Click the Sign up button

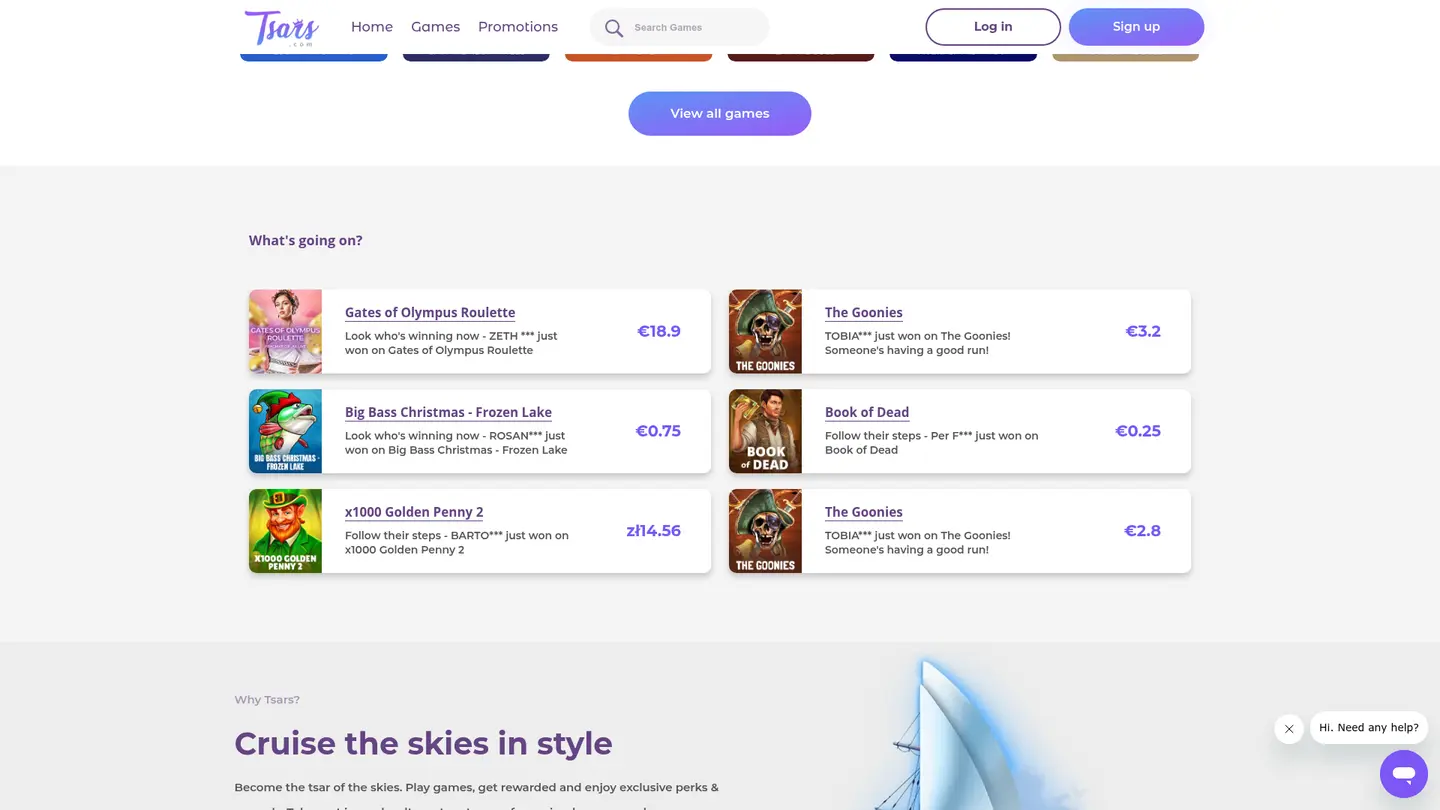1136,27
